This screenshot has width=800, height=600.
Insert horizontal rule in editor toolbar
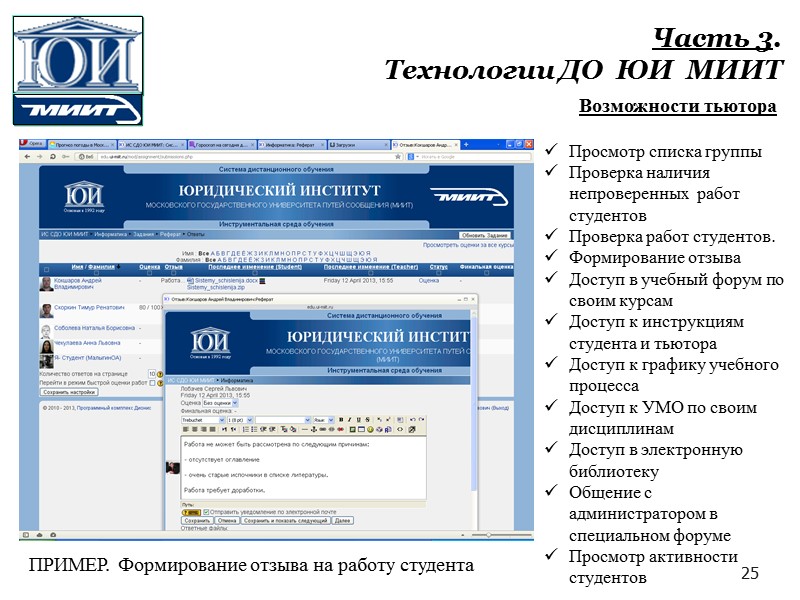305,430
